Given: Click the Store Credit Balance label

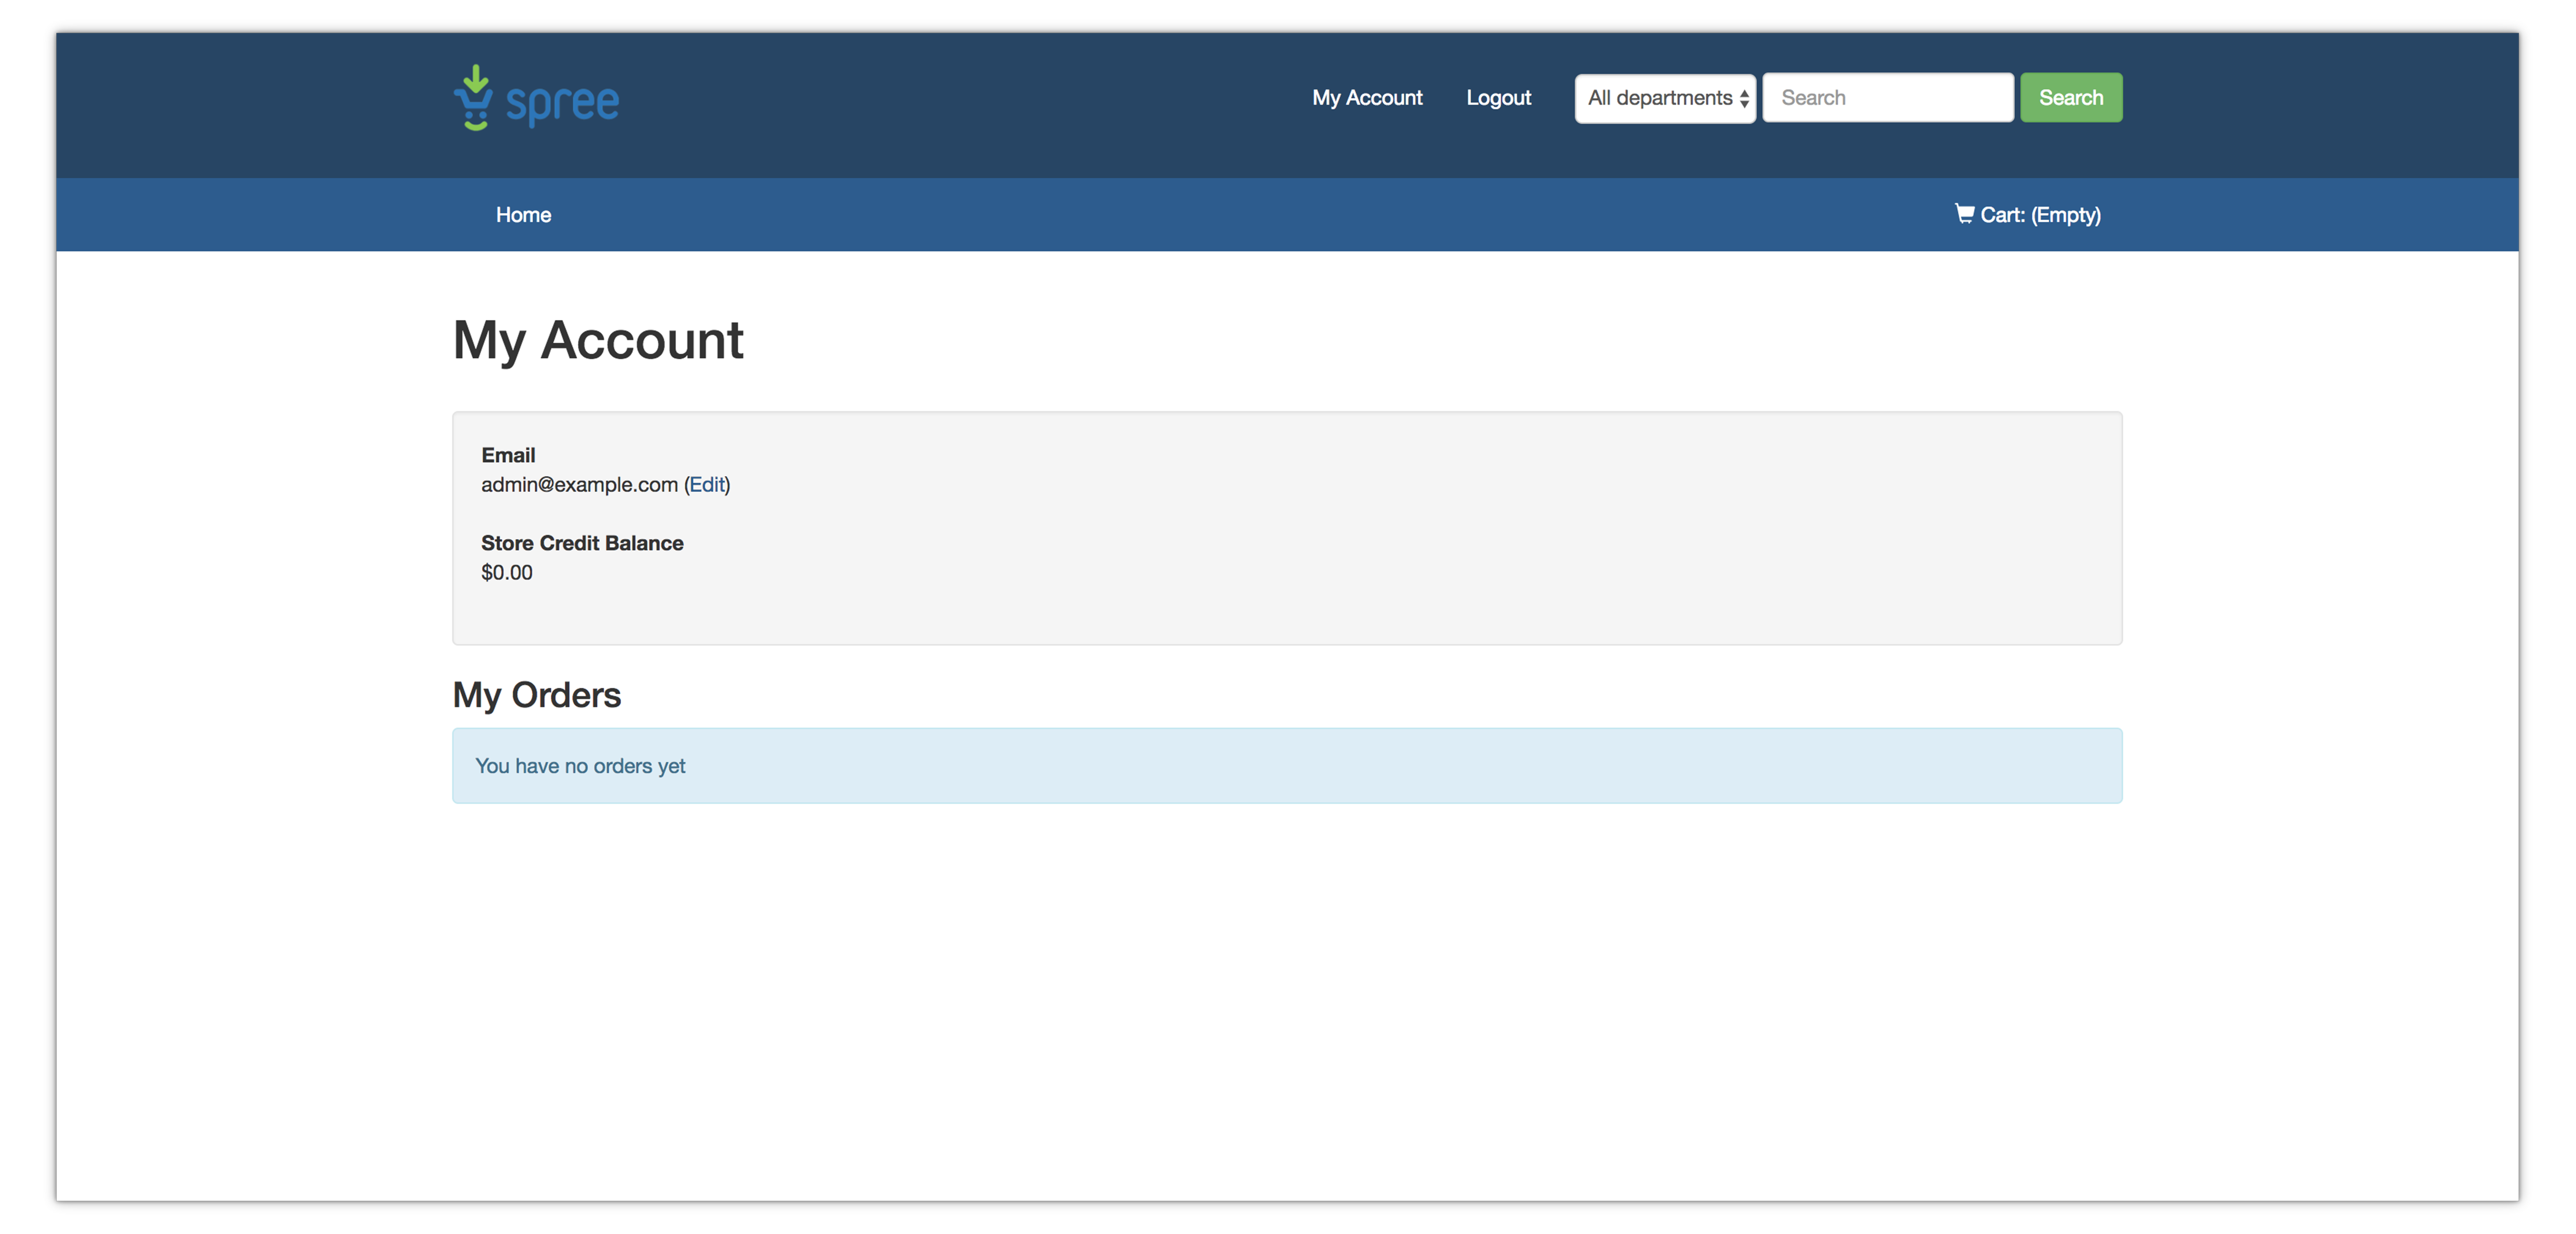Looking at the screenshot, I should tap(582, 543).
